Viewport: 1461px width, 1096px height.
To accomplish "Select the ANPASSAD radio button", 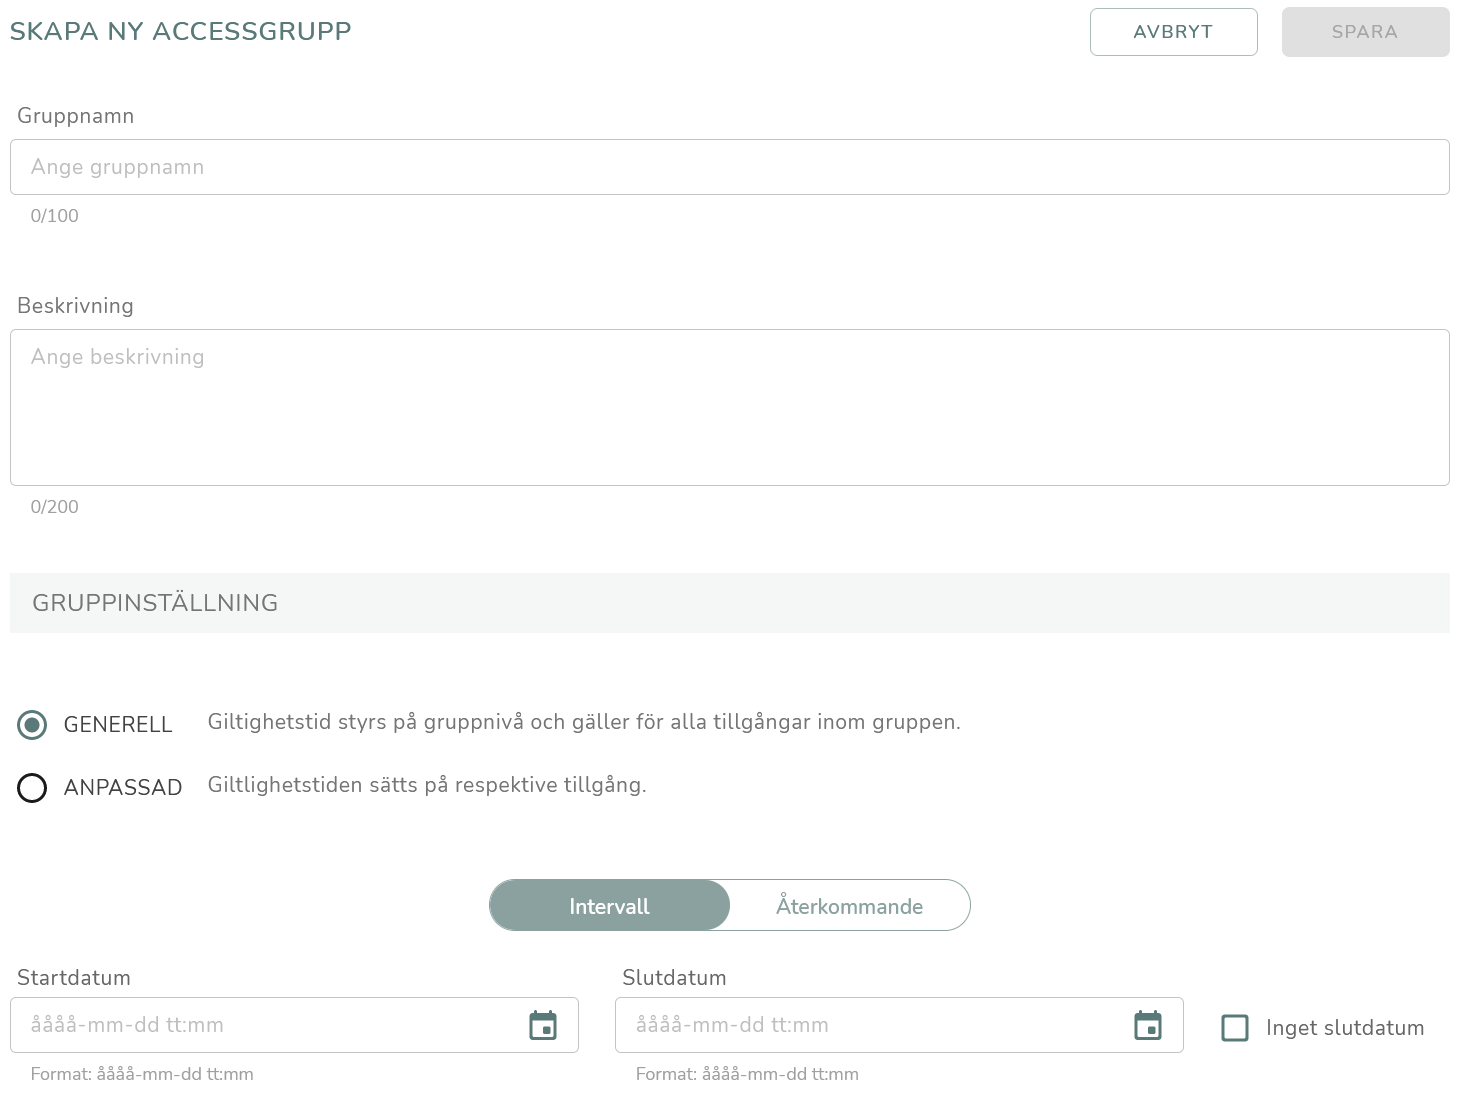I will [x=32, y=788].
